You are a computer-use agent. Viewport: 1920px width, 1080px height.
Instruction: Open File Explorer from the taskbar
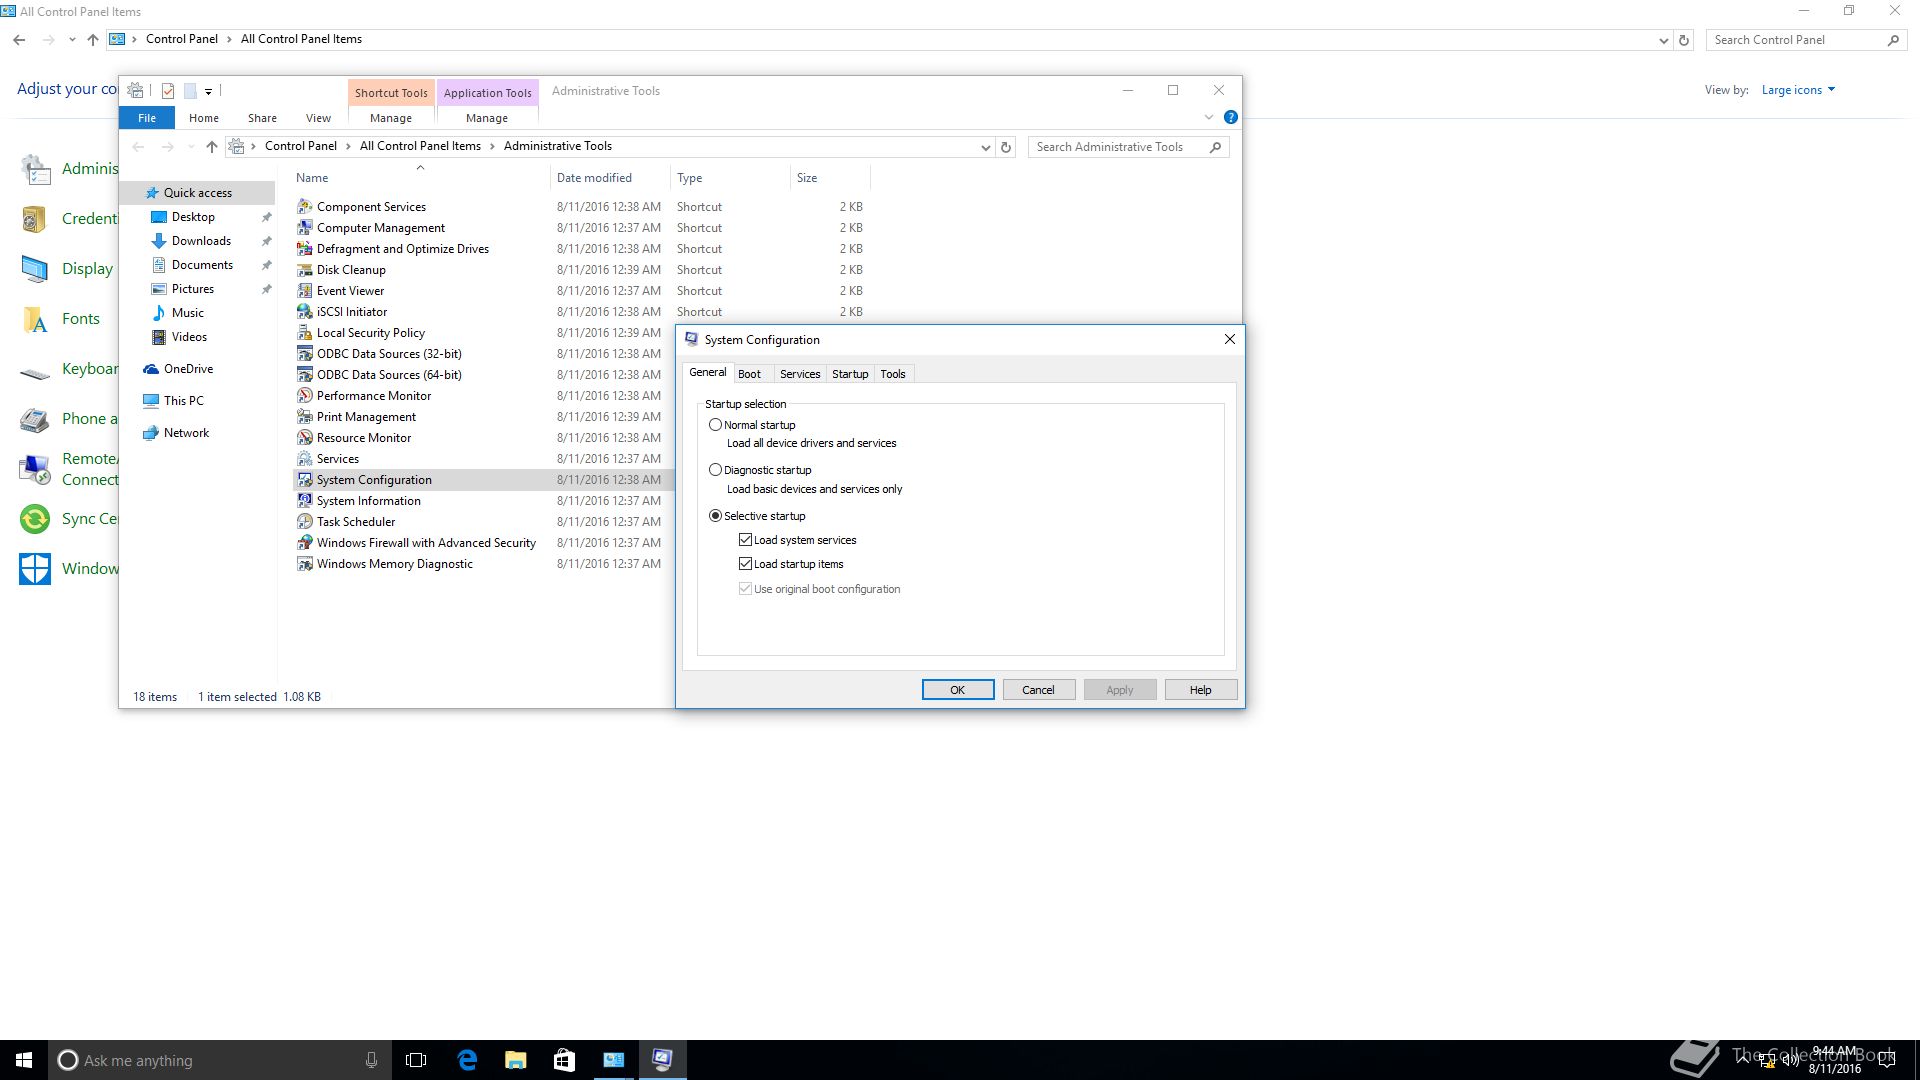pos(515,1060)
